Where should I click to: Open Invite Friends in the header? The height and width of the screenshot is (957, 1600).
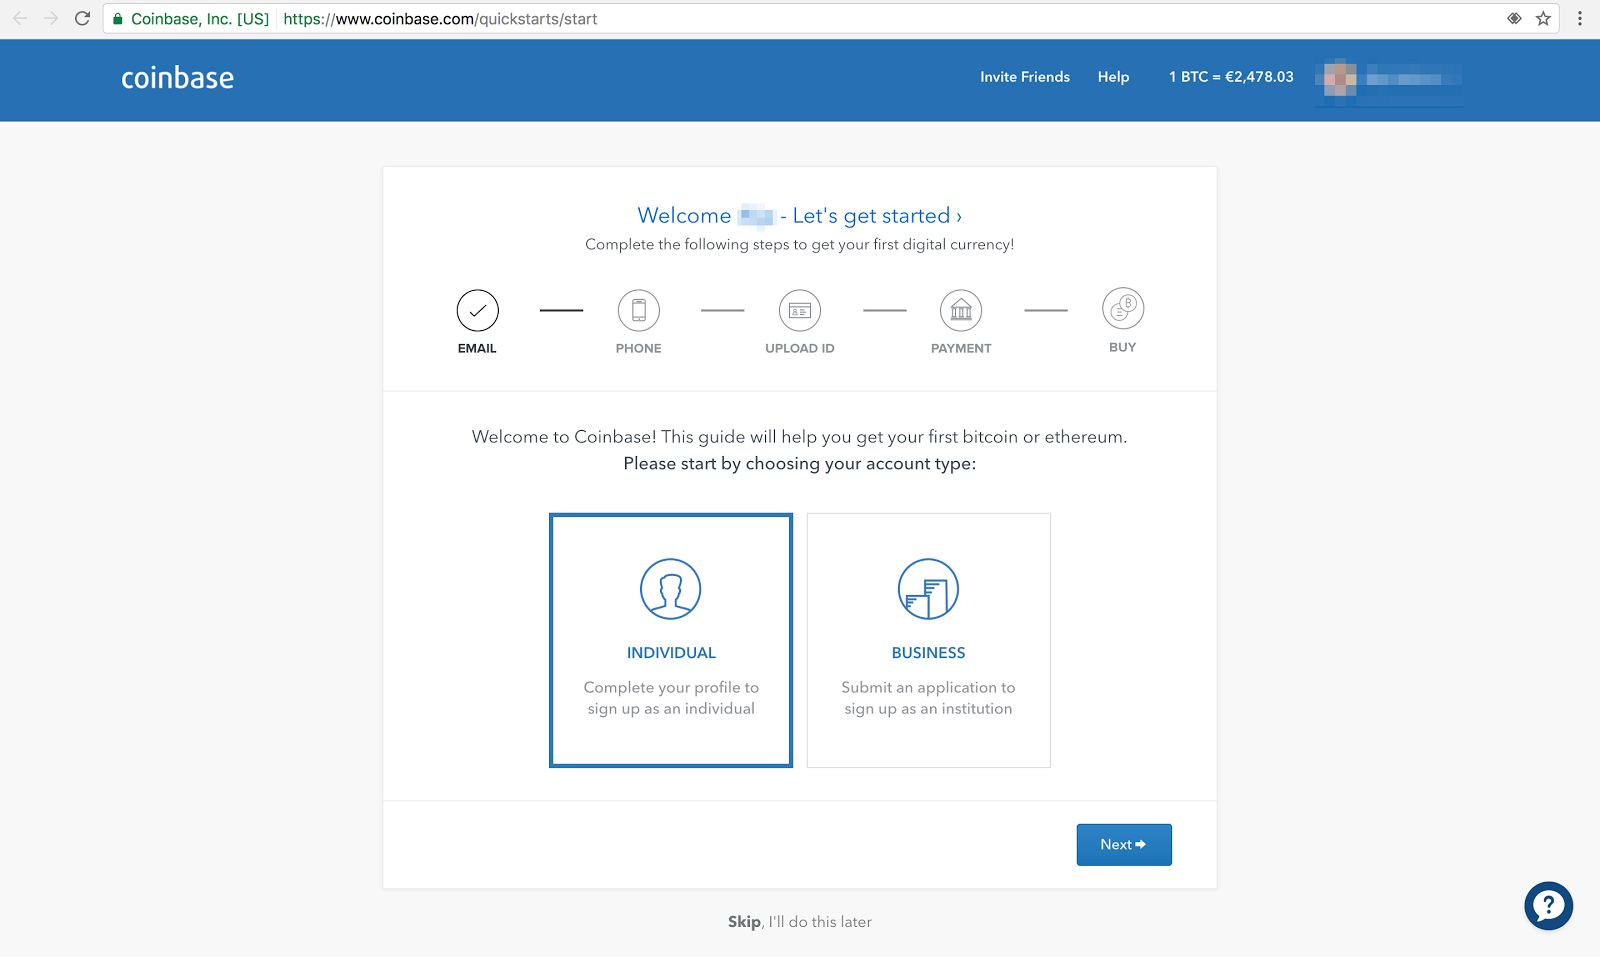click(1025, 77)
